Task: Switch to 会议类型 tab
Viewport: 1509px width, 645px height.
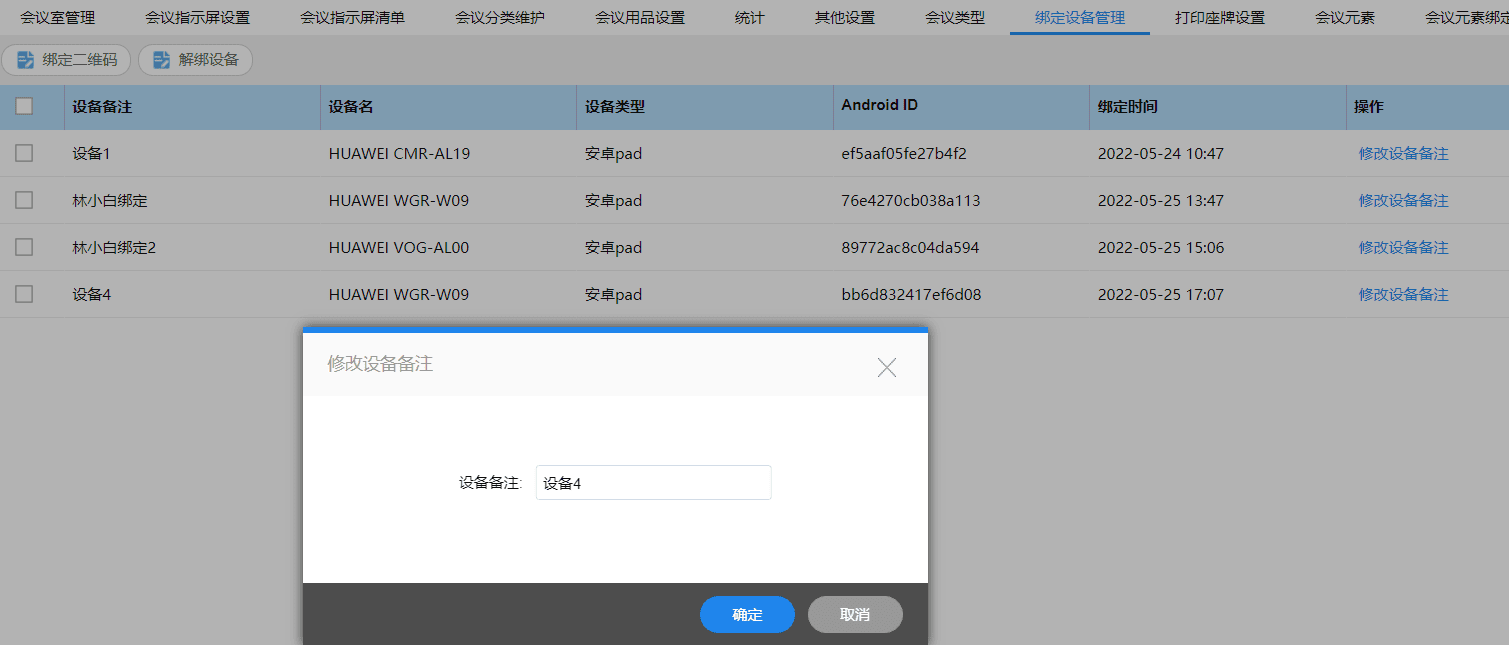Action: point(955,17)
